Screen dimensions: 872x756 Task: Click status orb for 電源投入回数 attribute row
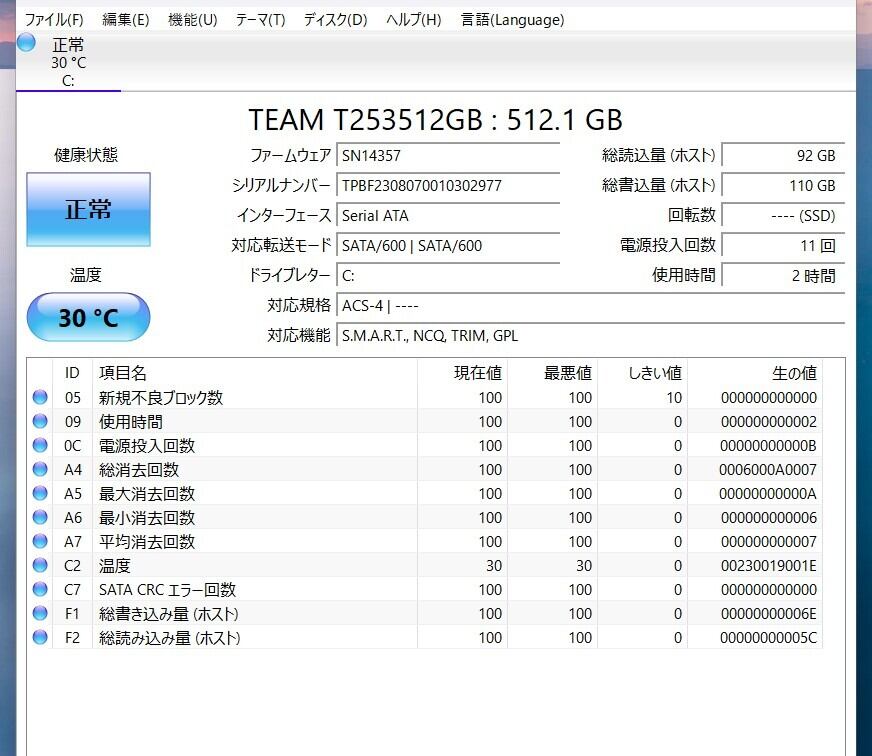(x=40, y=445)
